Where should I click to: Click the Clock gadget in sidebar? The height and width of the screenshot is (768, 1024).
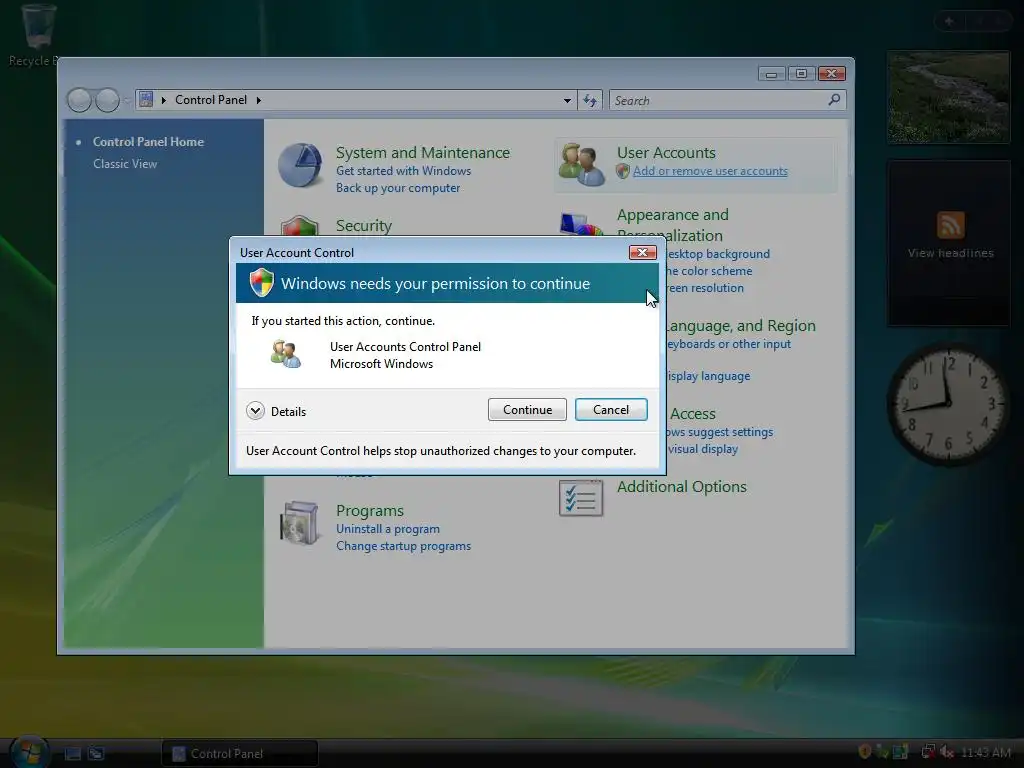point(947,405)
